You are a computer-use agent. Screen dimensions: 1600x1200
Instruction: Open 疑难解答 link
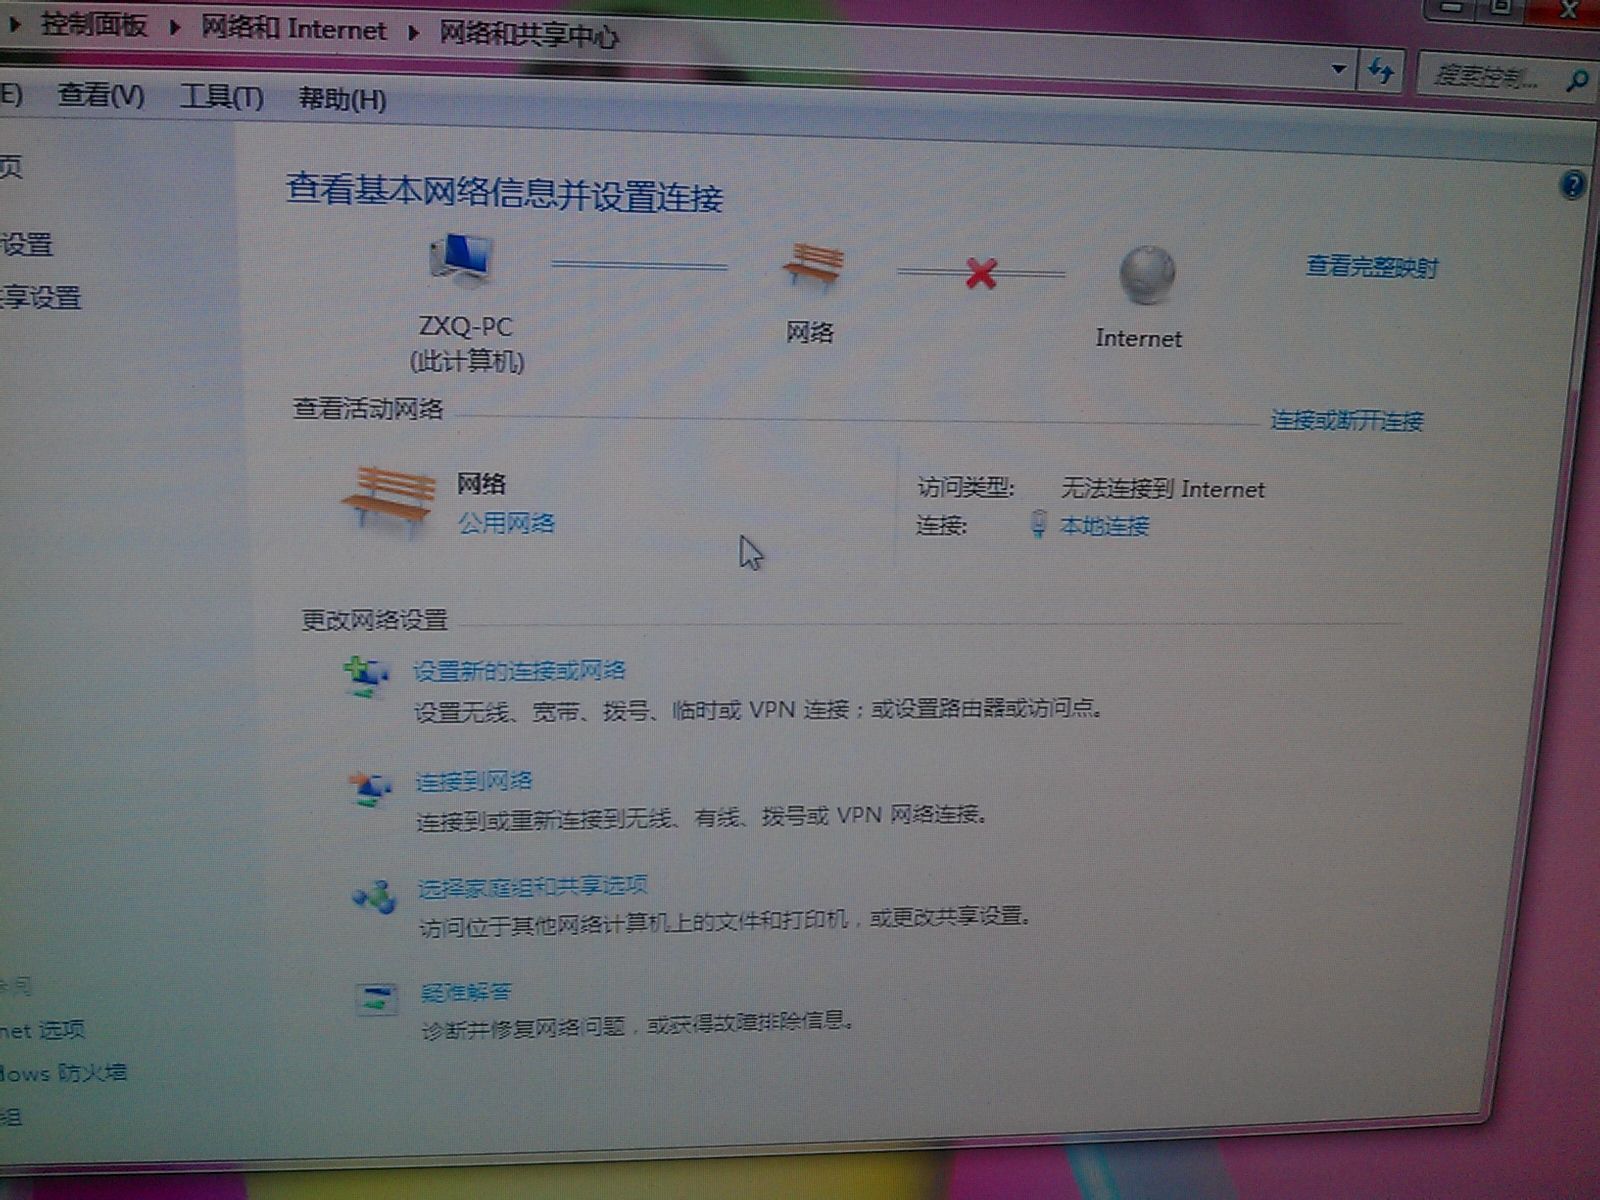[x=466, y=992]
